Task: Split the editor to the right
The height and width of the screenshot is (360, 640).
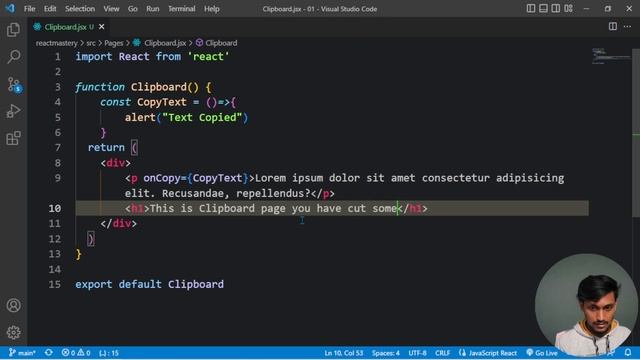Action: click(x=613, y=27)
